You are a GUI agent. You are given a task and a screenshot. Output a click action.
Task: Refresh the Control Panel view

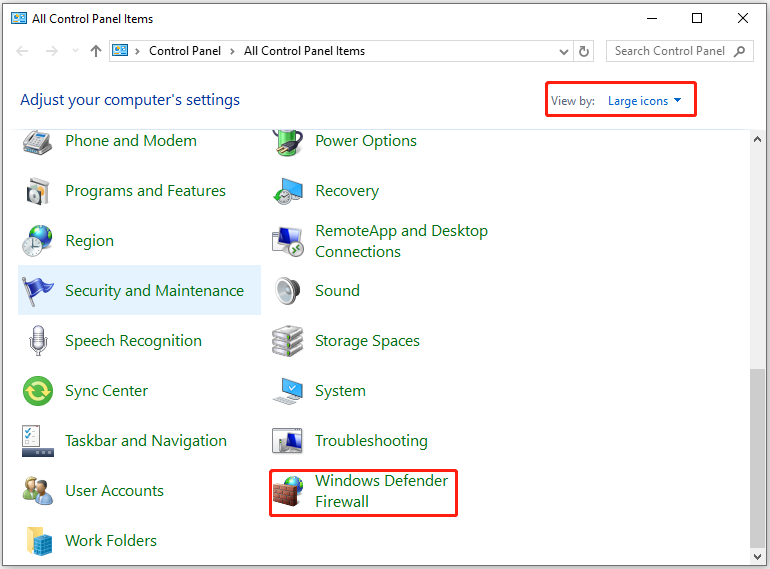point(583,51)
